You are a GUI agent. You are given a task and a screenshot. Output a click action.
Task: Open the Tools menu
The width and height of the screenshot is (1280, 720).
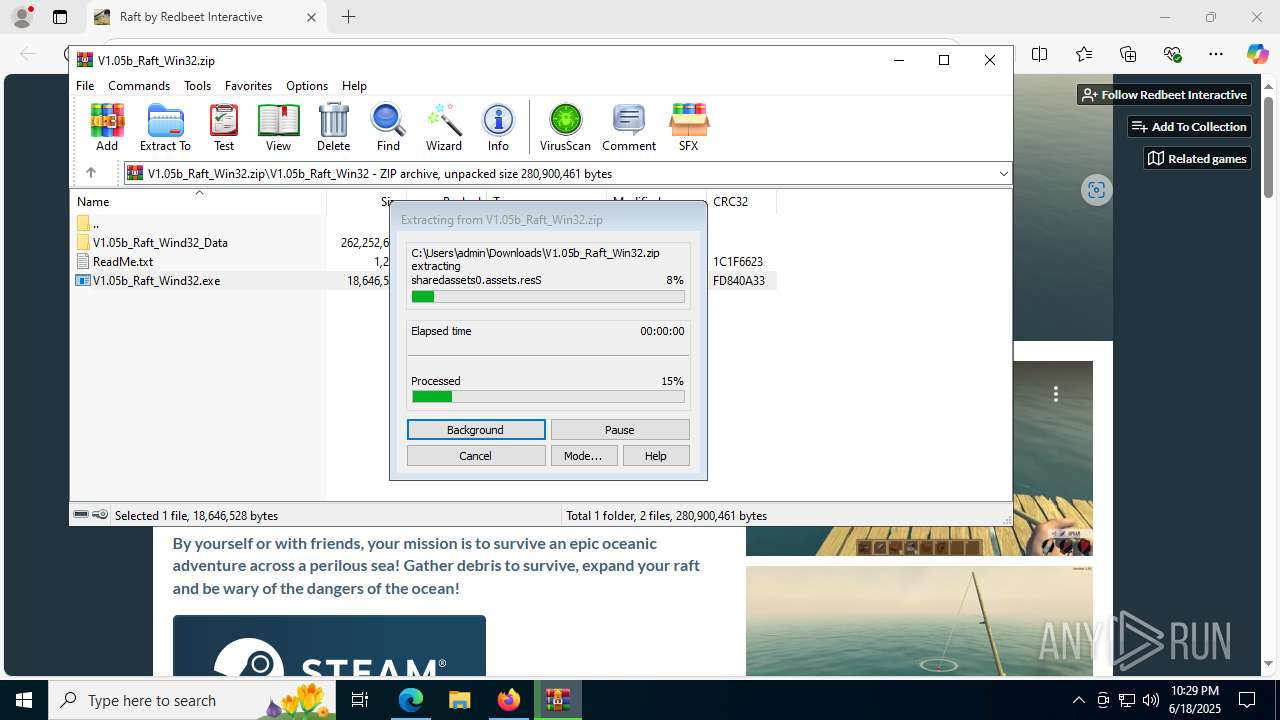(x=197, y=86)
